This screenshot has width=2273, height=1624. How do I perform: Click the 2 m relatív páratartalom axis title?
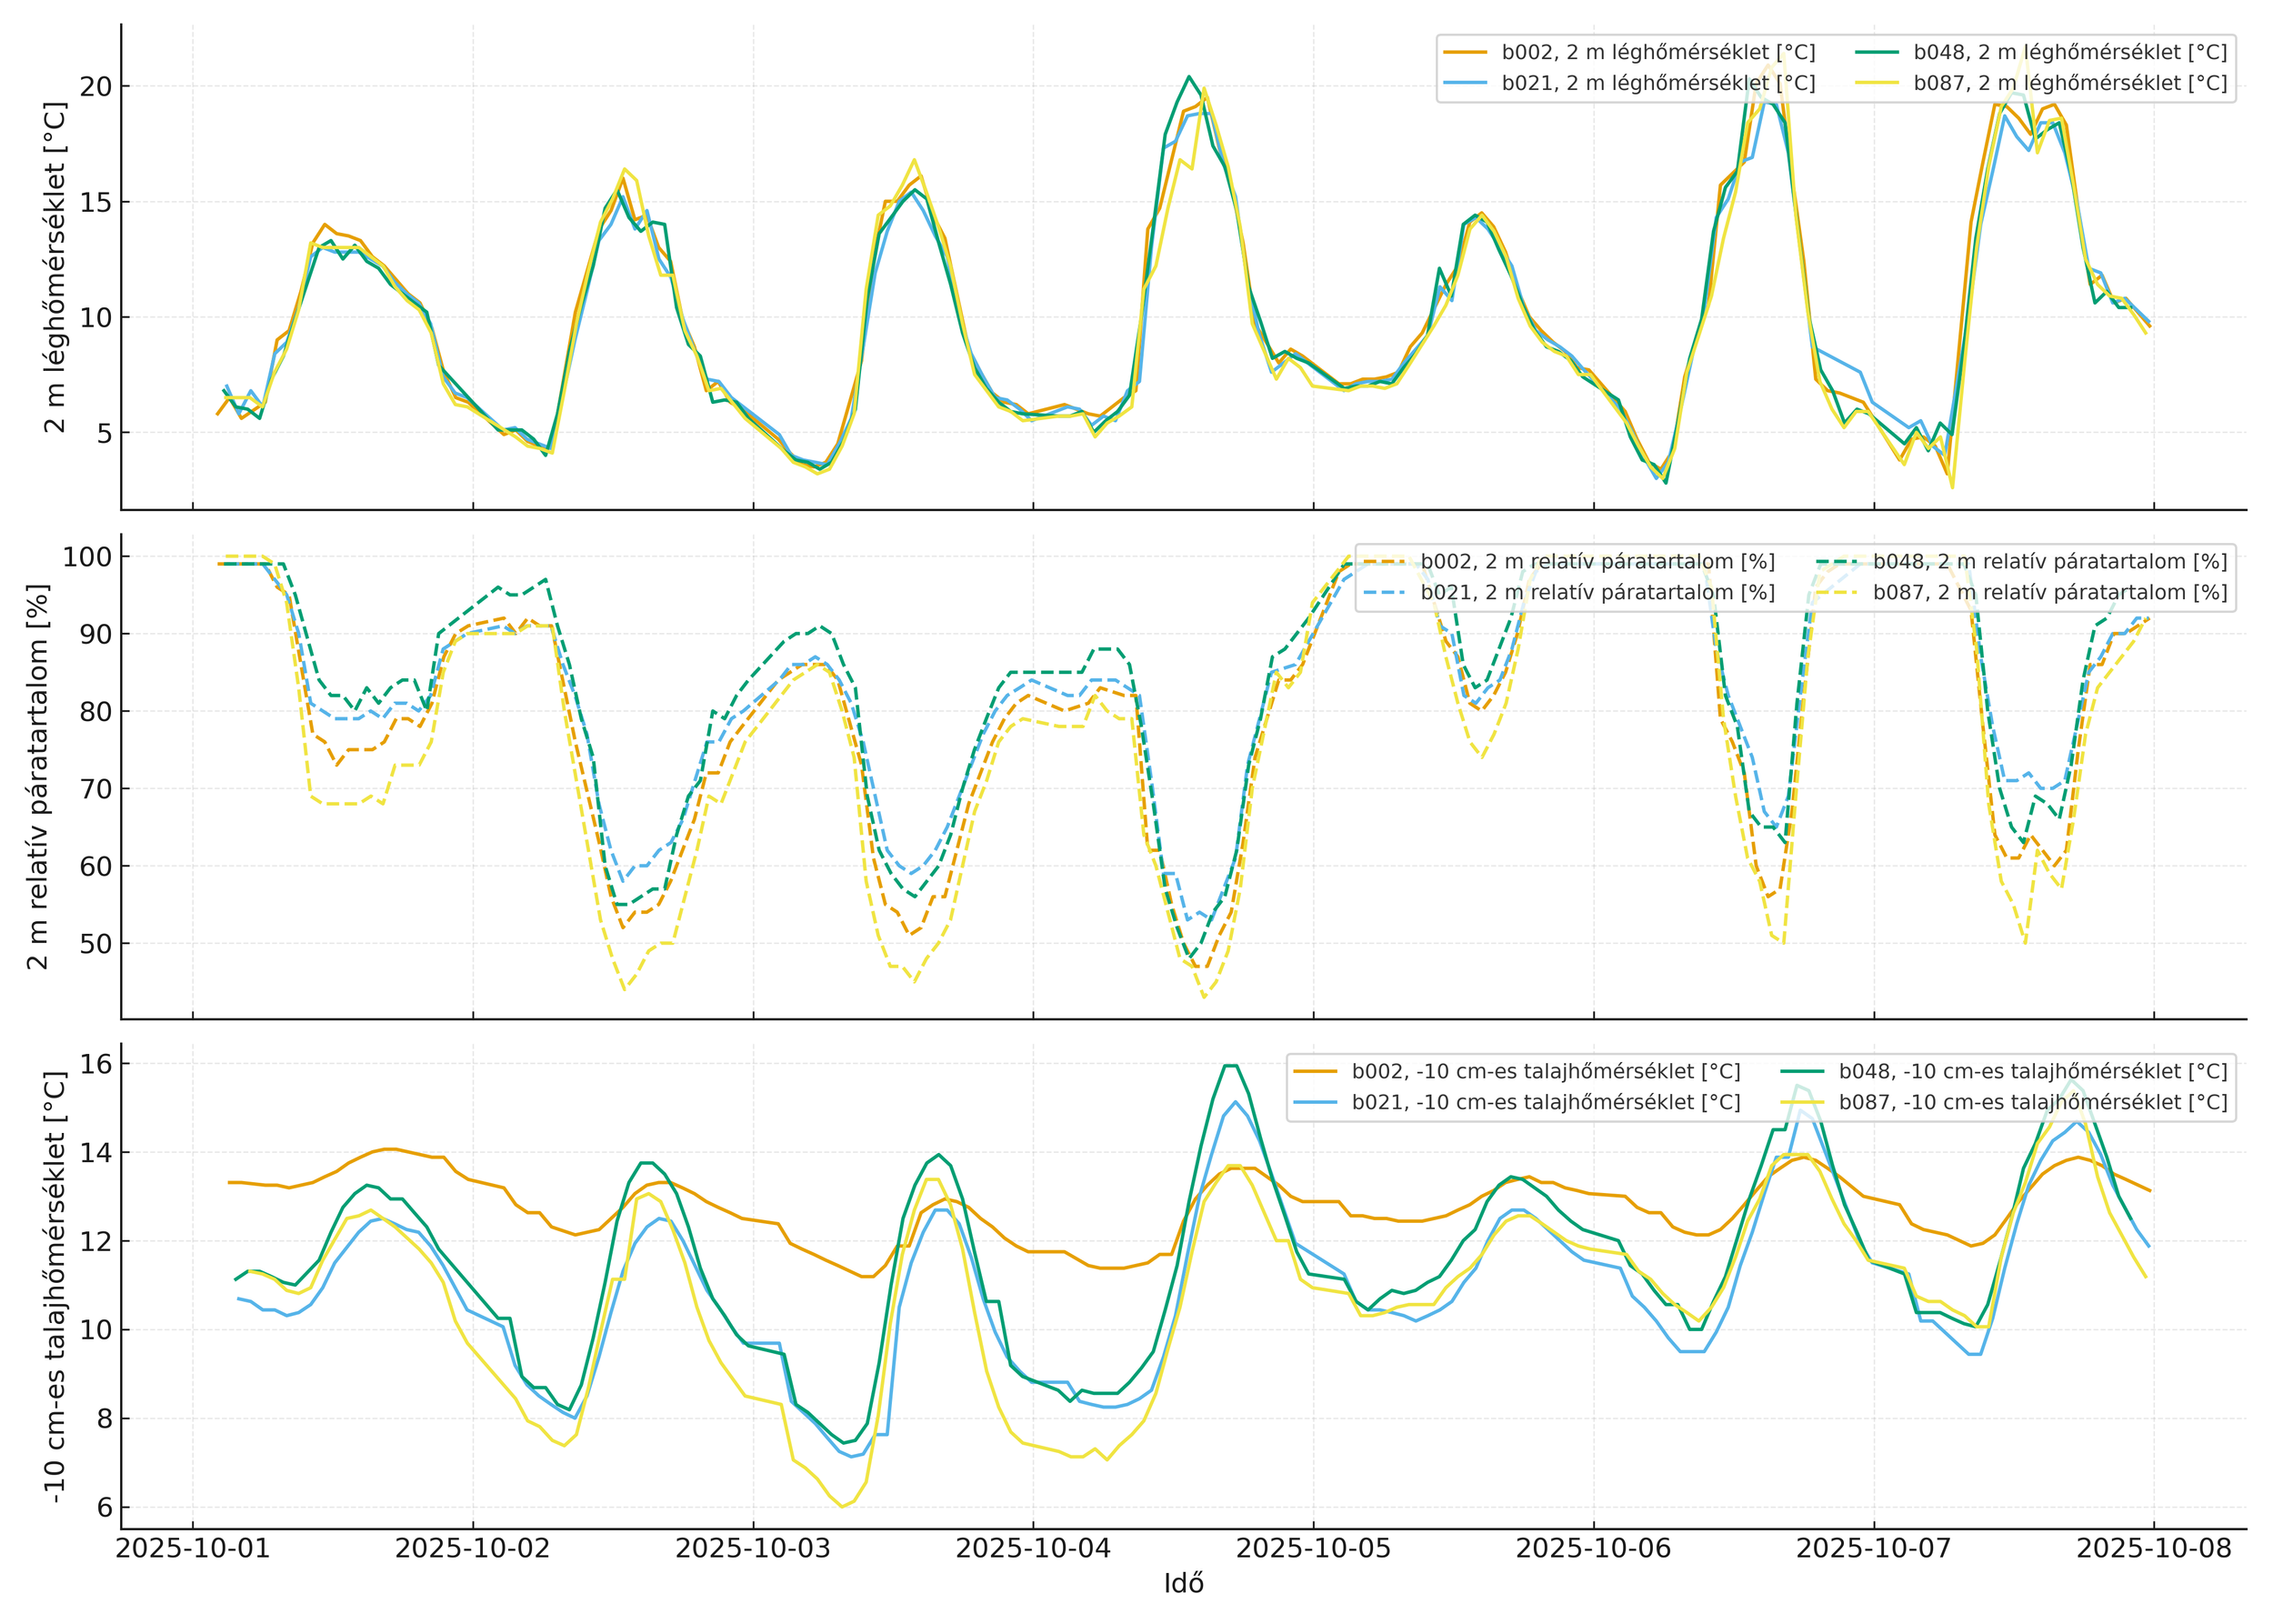pos(38,777)
